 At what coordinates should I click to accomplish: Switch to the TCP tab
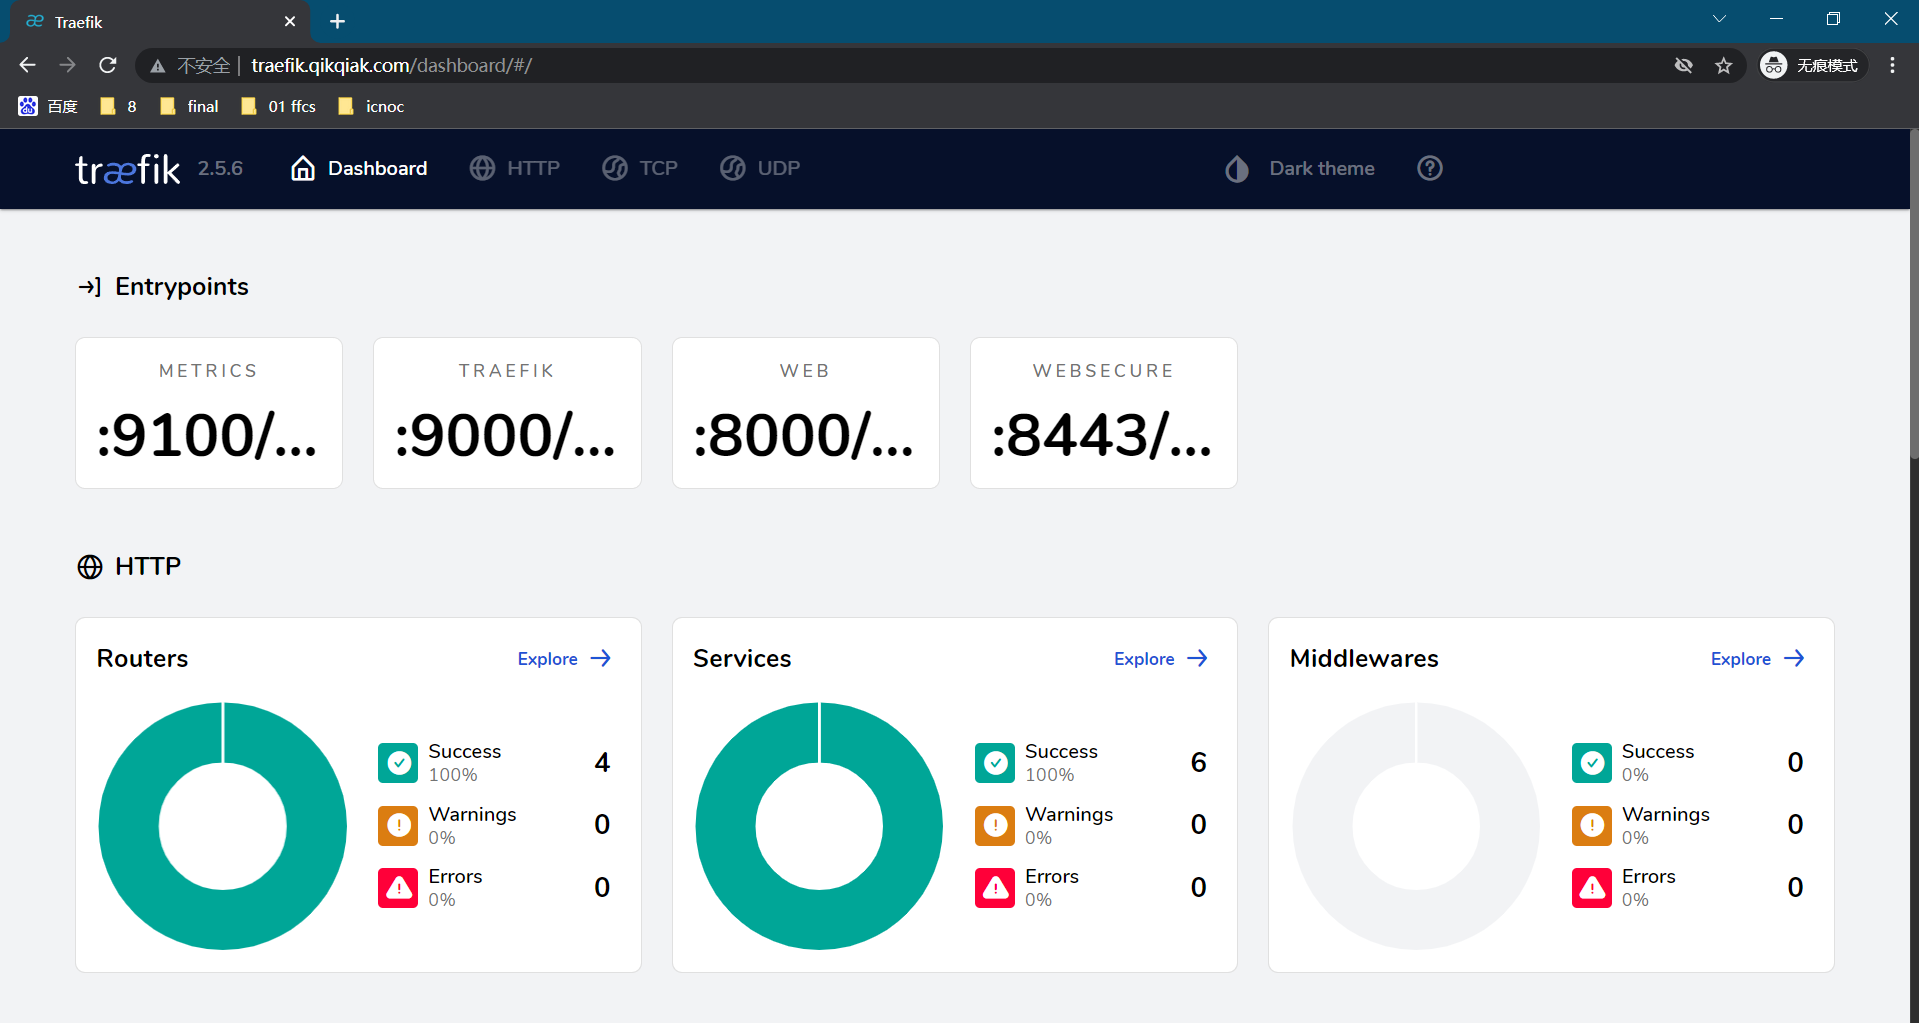[x=640, y=168]
